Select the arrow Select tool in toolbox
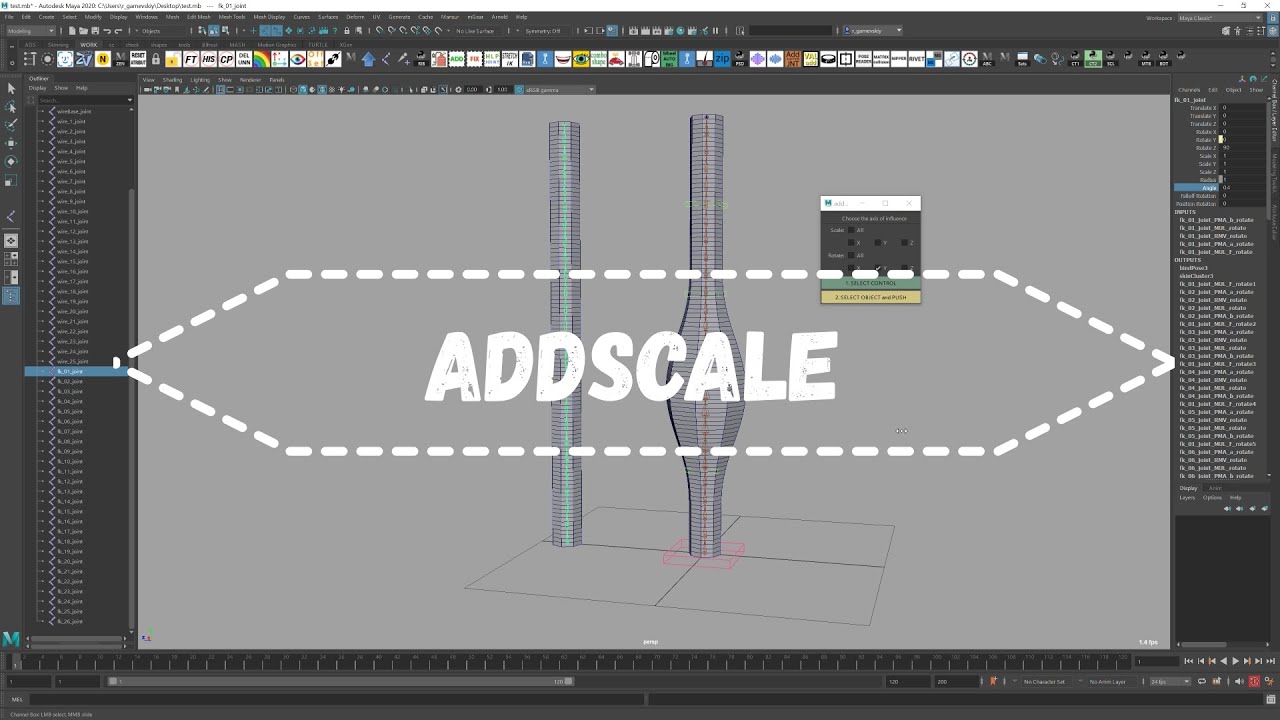This screenshot has height=720, width=1280. [11, 89]
